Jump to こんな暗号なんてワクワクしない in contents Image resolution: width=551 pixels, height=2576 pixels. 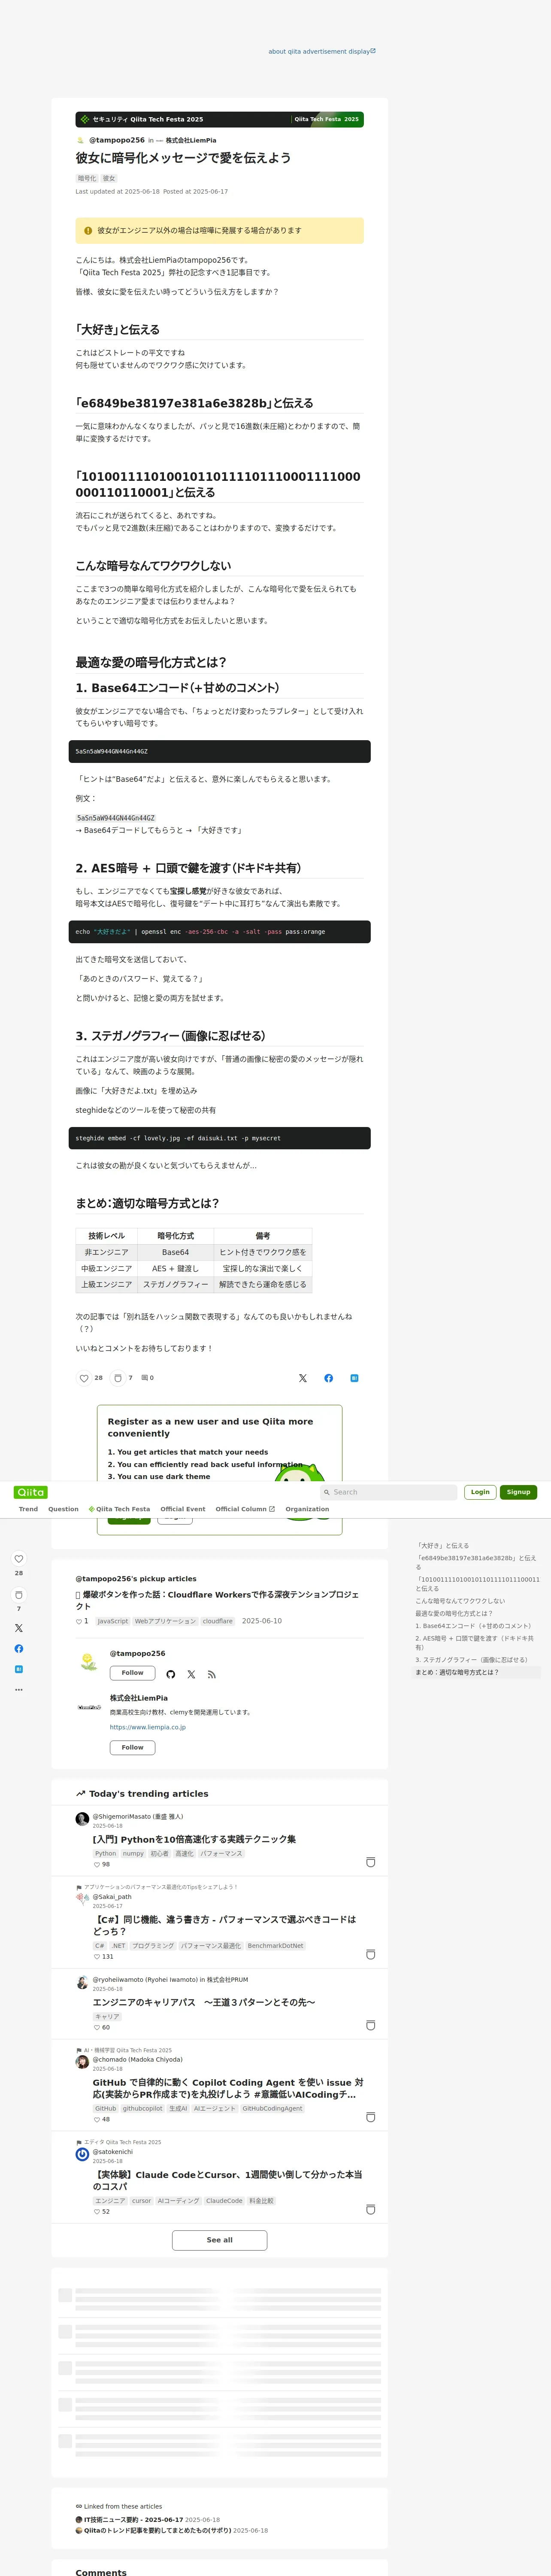[460, 1601]
